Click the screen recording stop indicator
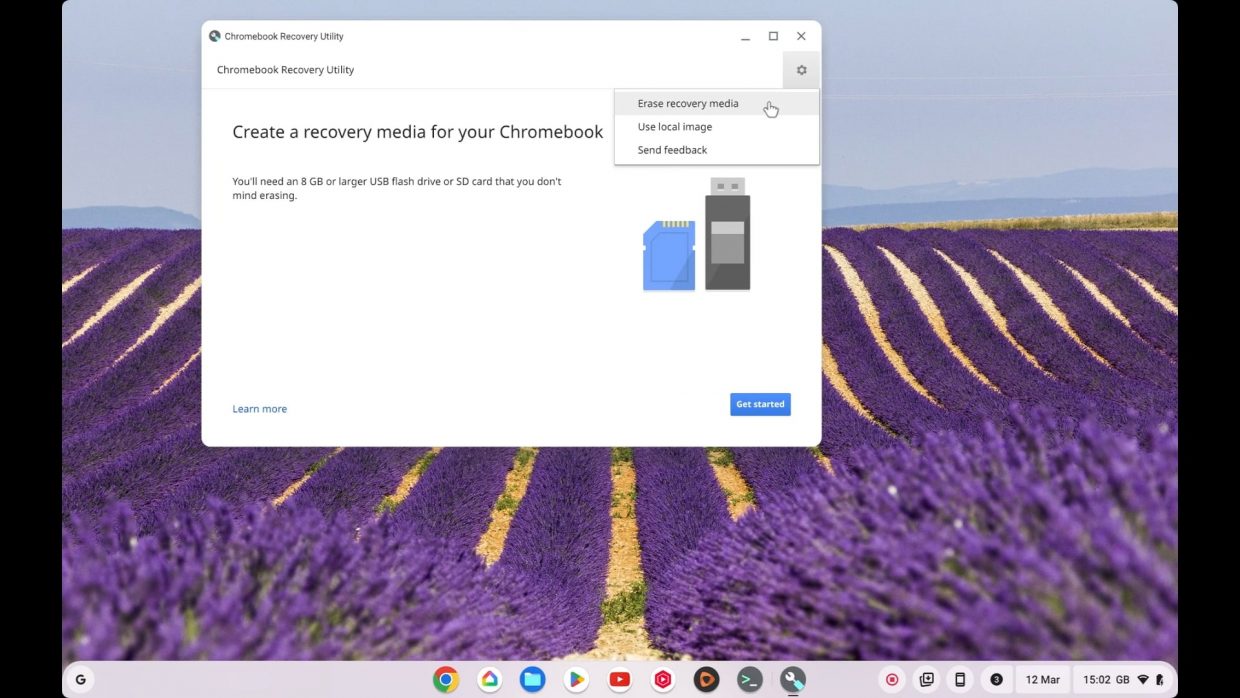This screenshot has height=698, width=1240. coord(892,680)
